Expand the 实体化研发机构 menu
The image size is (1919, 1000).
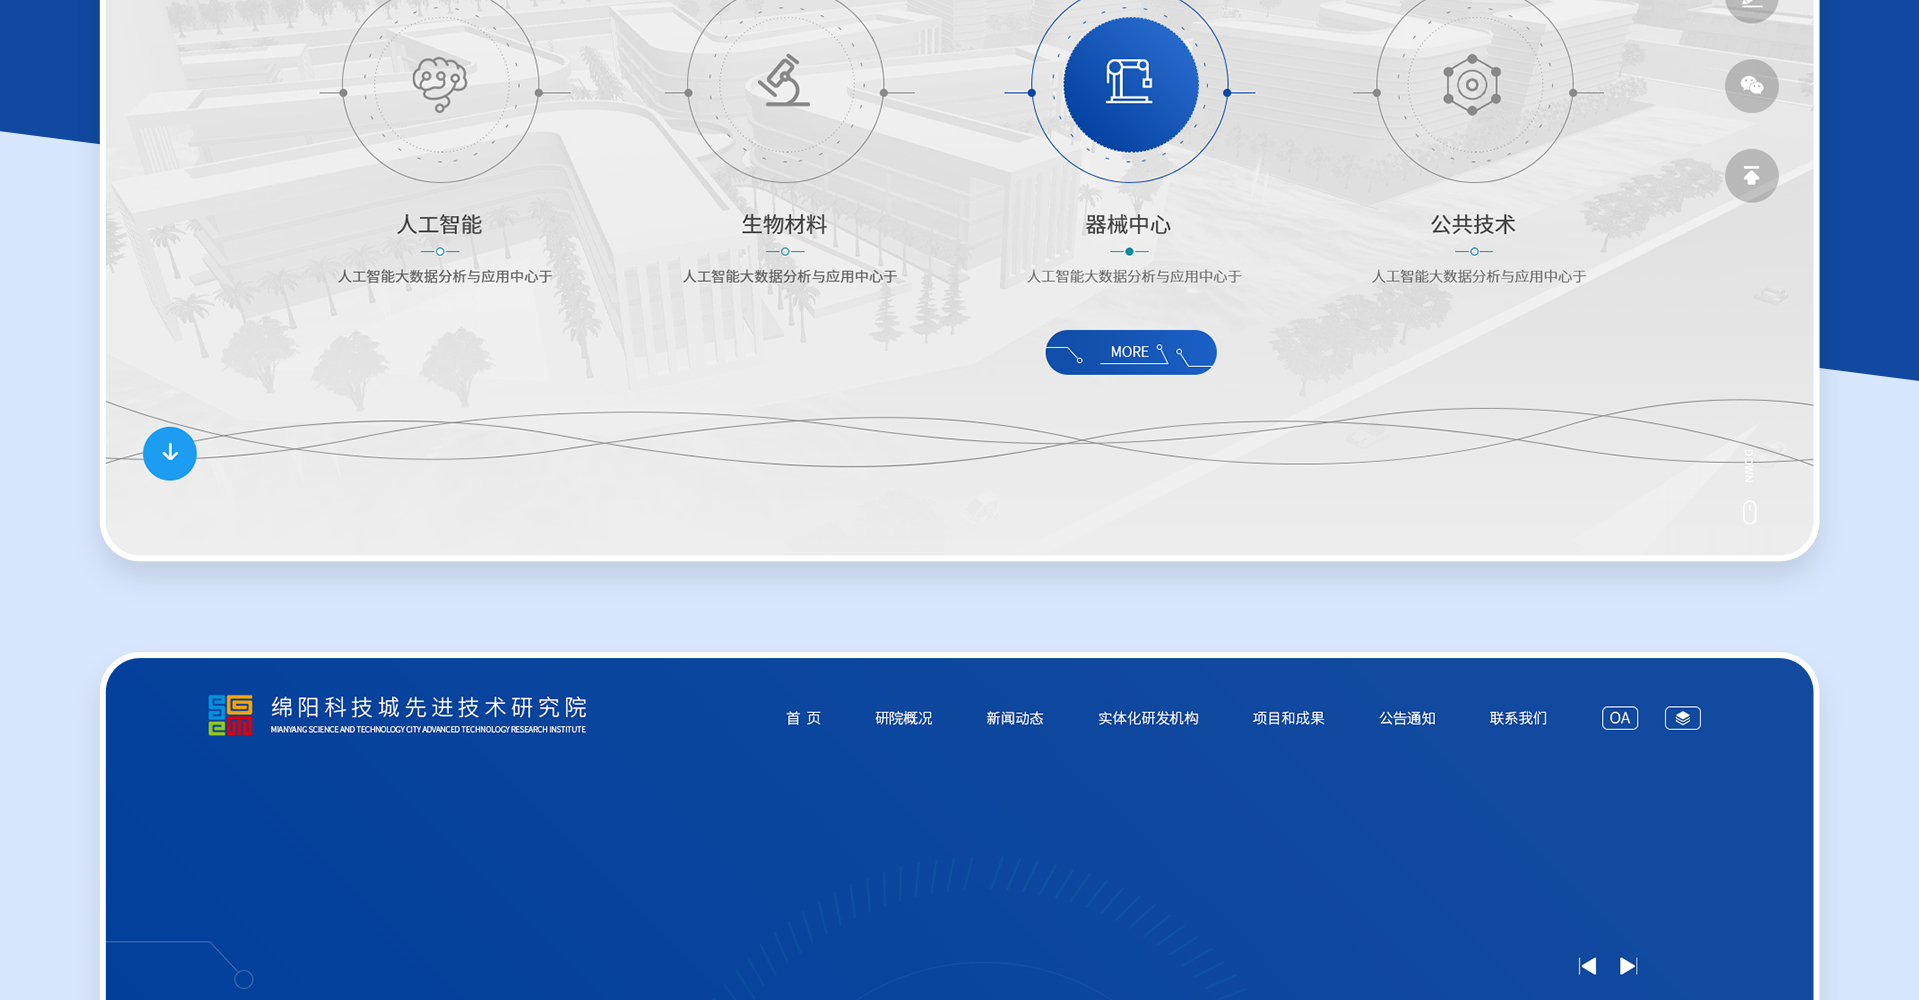click(x=1147, y=718)
